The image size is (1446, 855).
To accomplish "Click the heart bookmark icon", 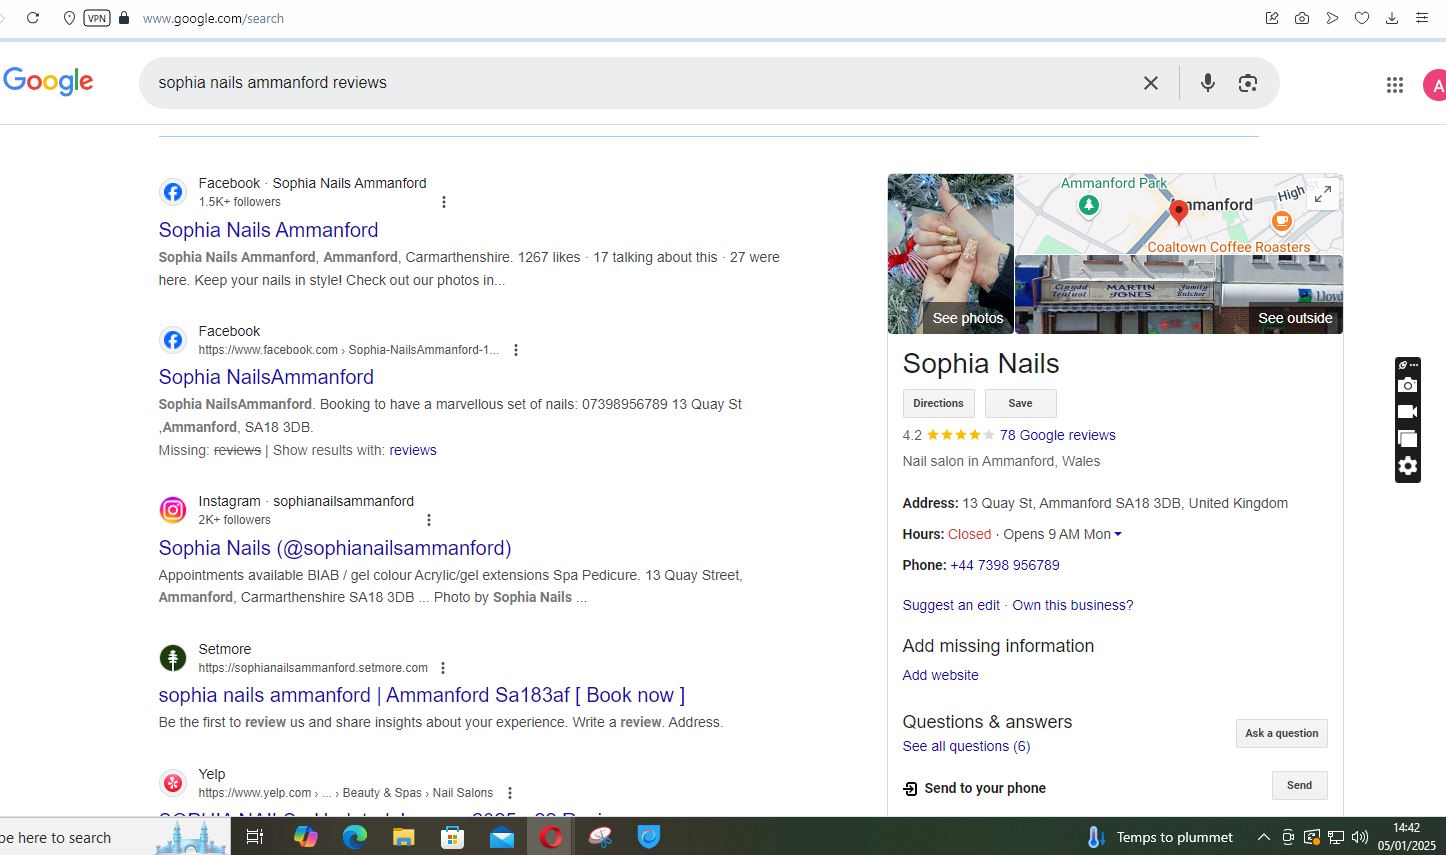I will pyautogui.click(x=1362, y=18).
